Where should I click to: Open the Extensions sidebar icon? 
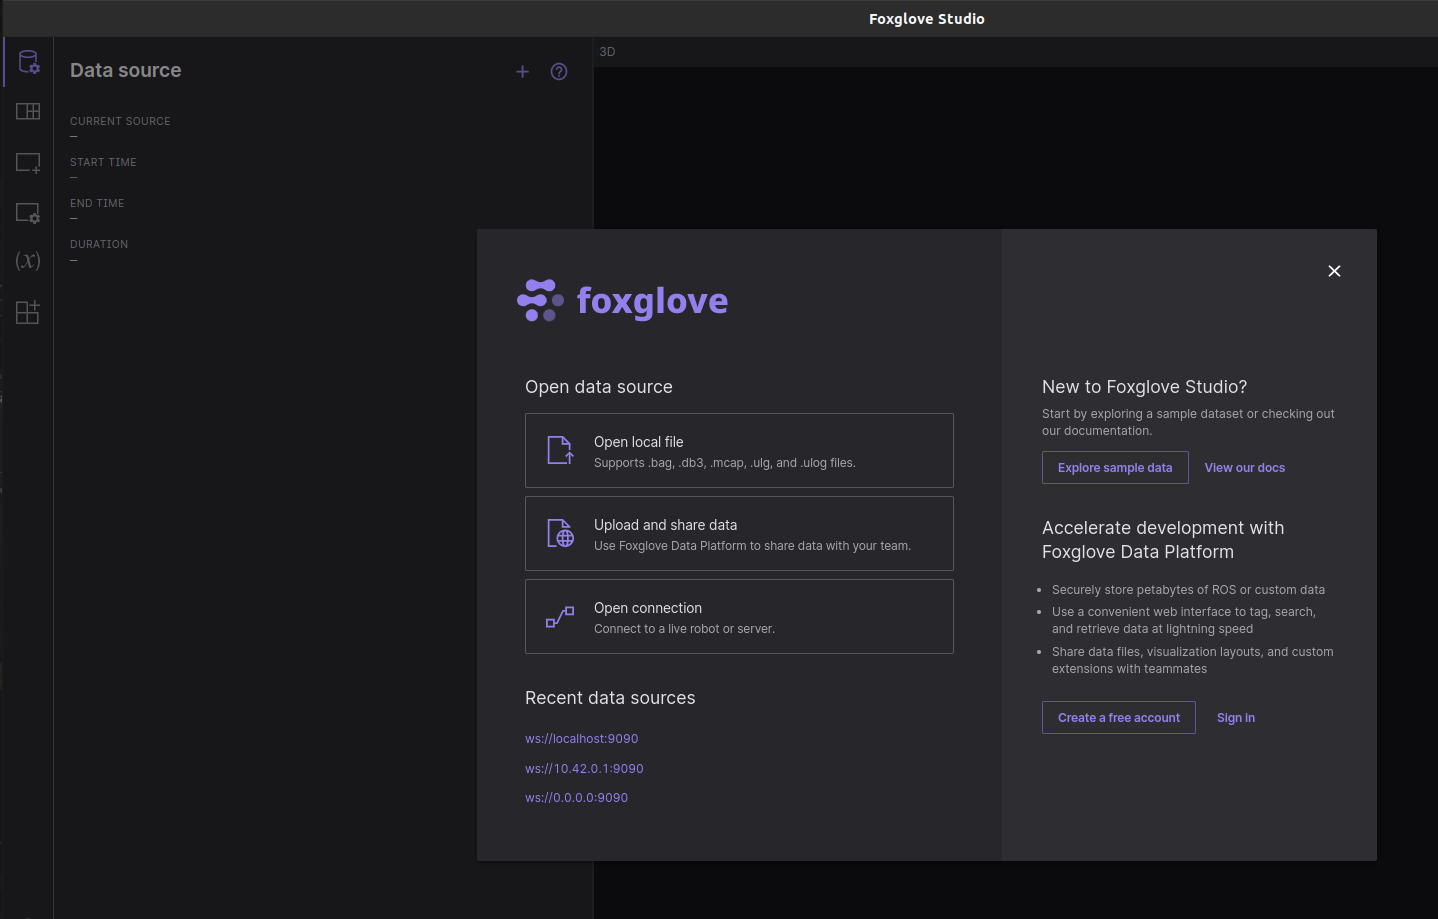(x=28, y=312)
